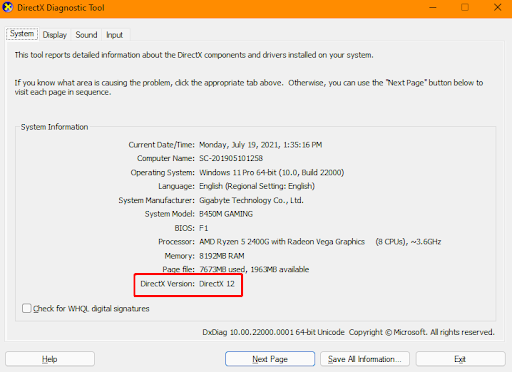Click the Gigabyte Technology Co., Ltd. value
This screenshot has width=512, height=372.
pyautogui.click(x=251, y=200)
